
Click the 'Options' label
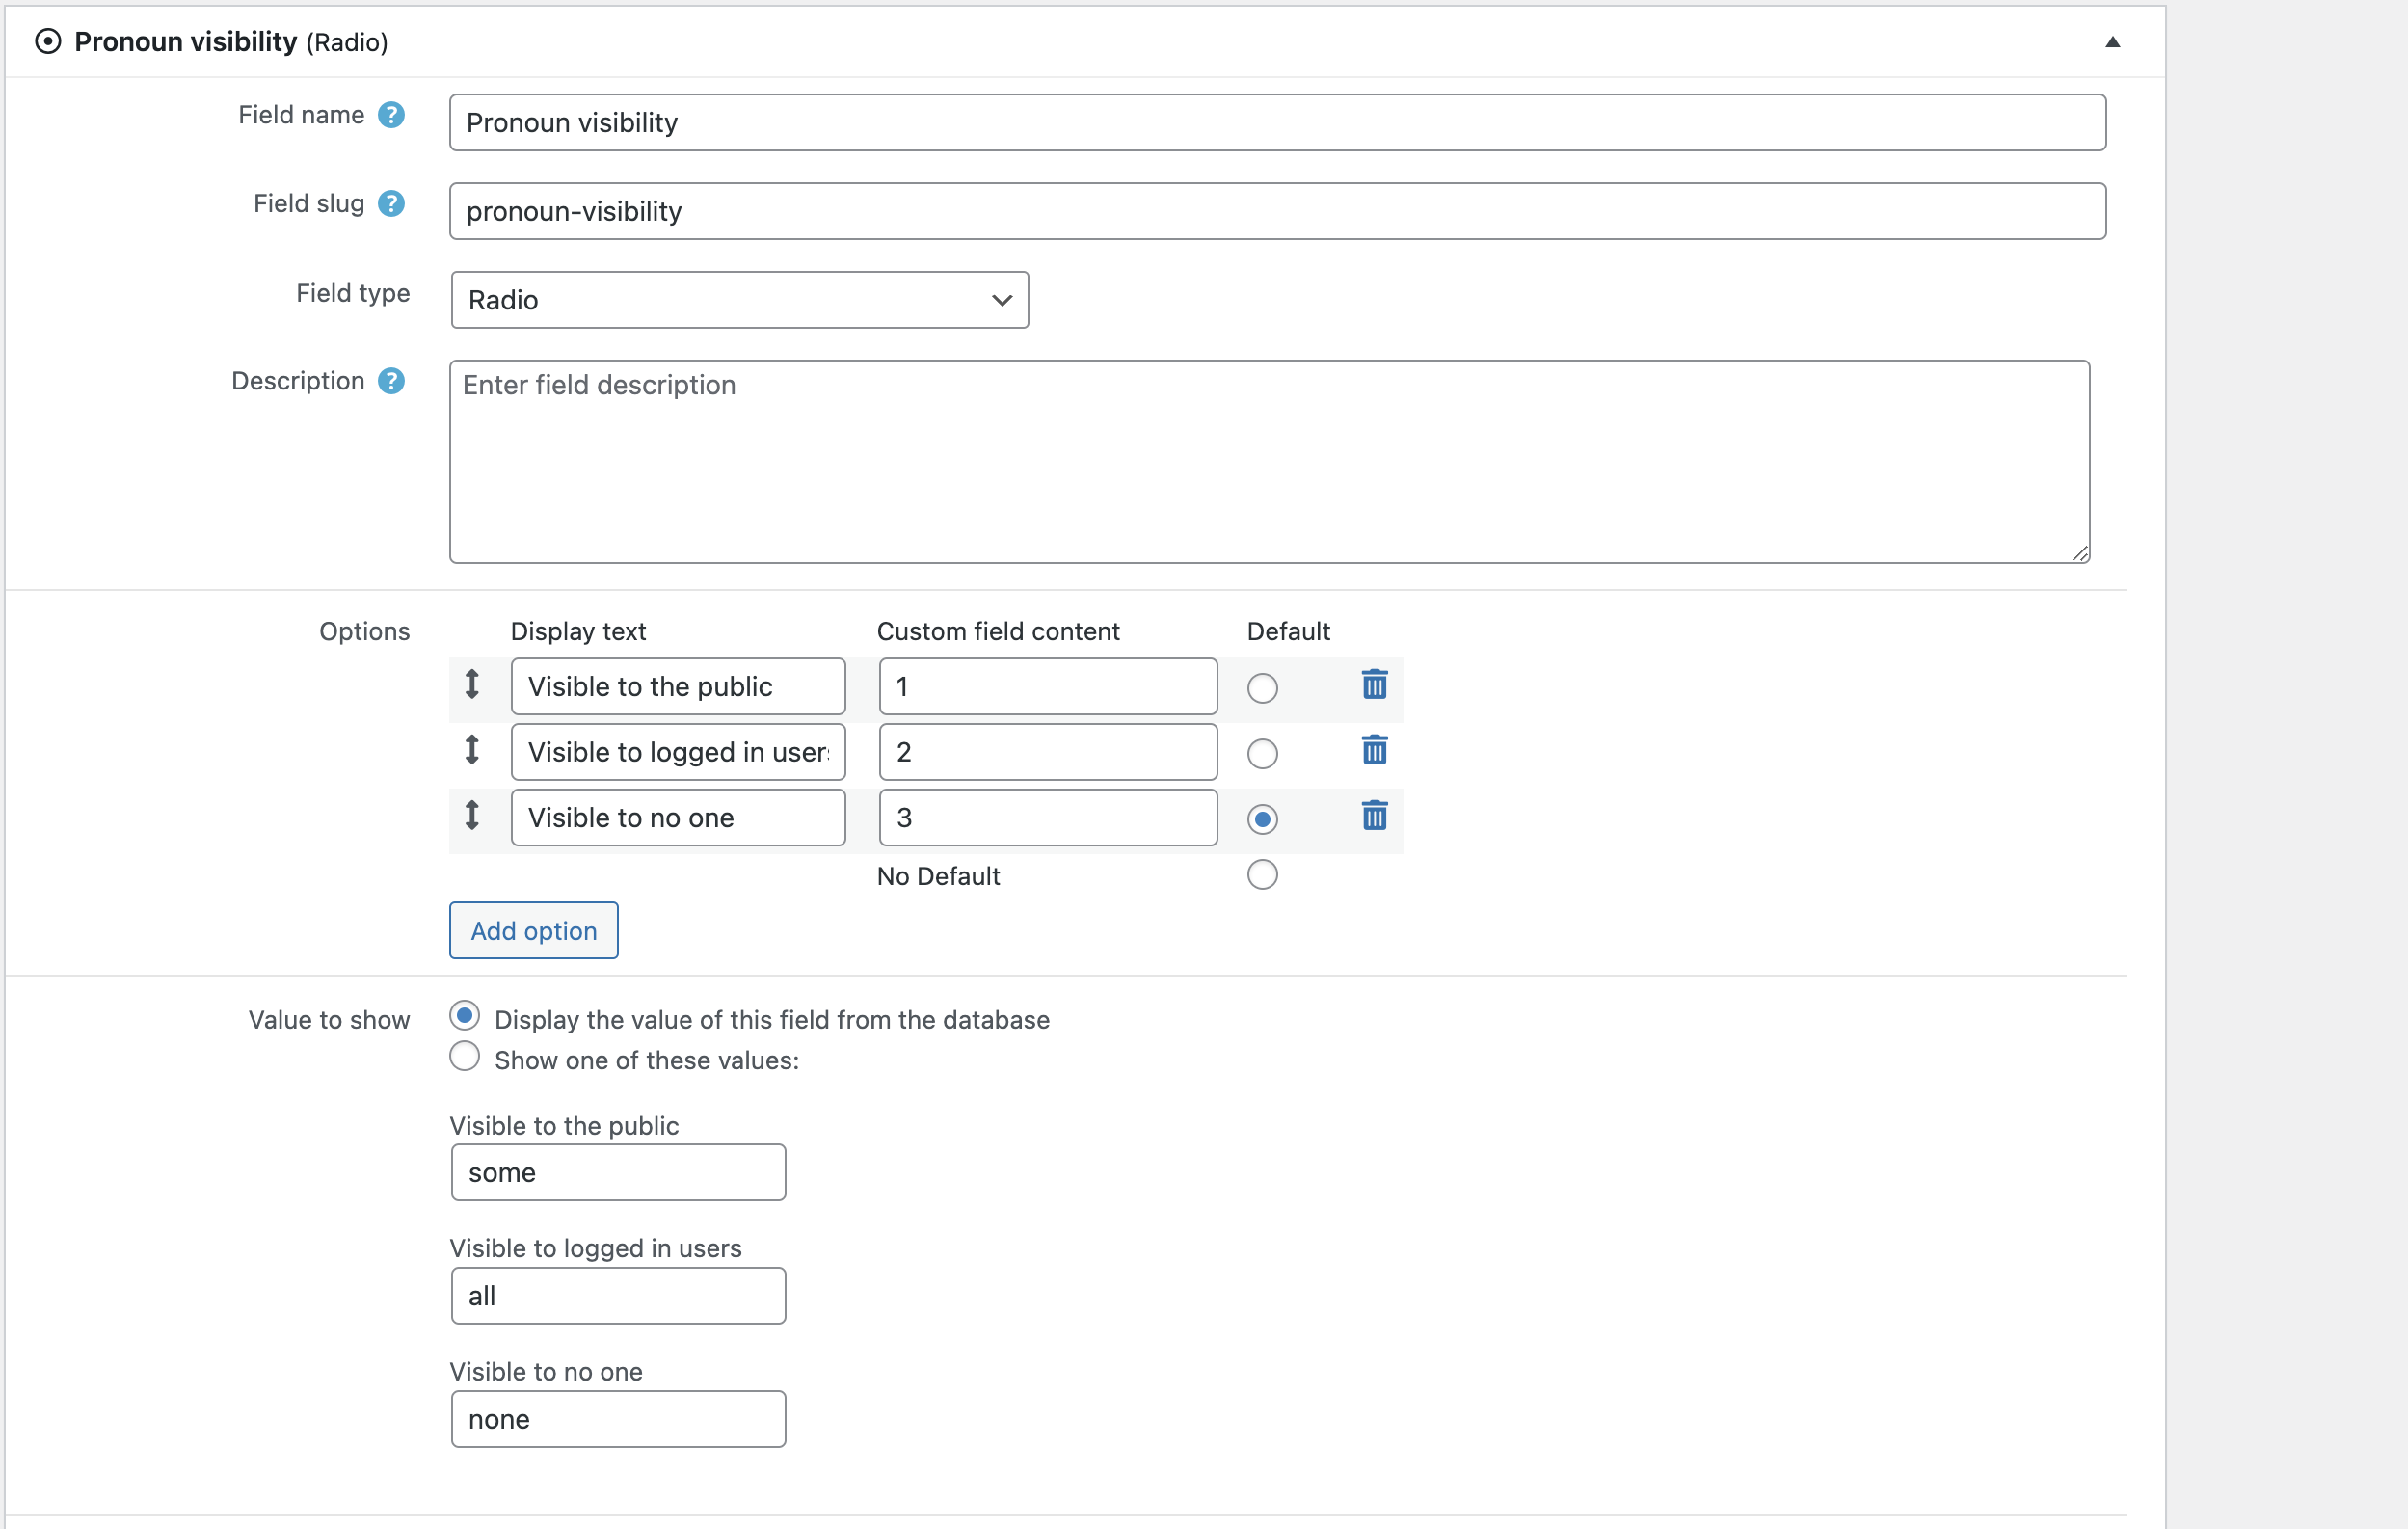click(364, 631)
